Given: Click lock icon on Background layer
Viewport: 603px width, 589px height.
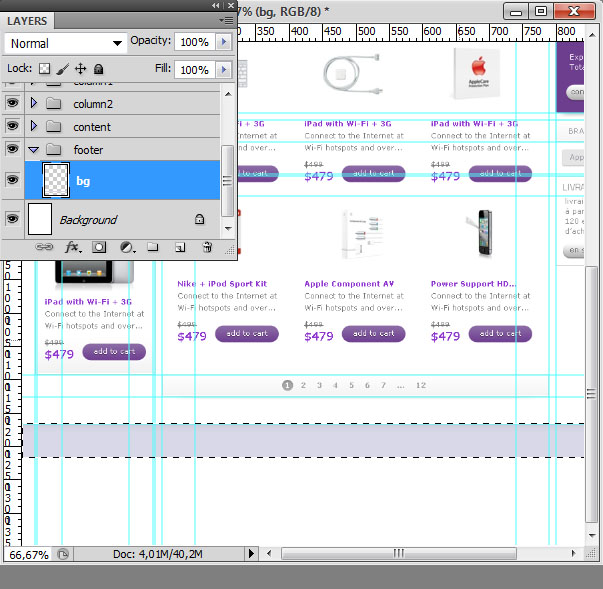Looking at the screenshot, I should pyautogui.click(x=199, y=219).
